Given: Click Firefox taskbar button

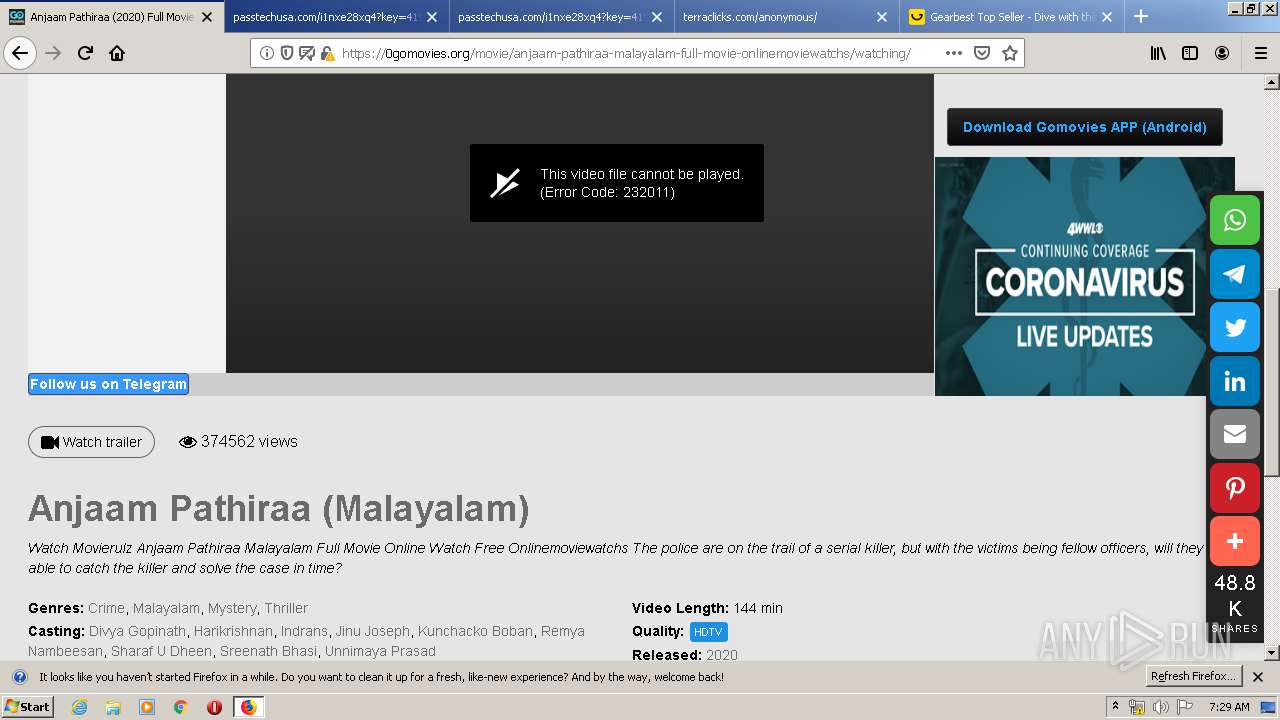Looking at the screenshot, I should click(x=248, y=707).
